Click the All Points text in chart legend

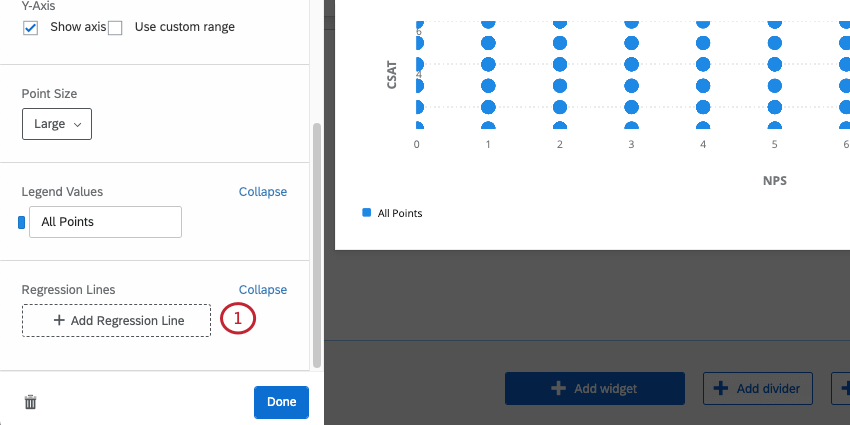pos(400,213)
